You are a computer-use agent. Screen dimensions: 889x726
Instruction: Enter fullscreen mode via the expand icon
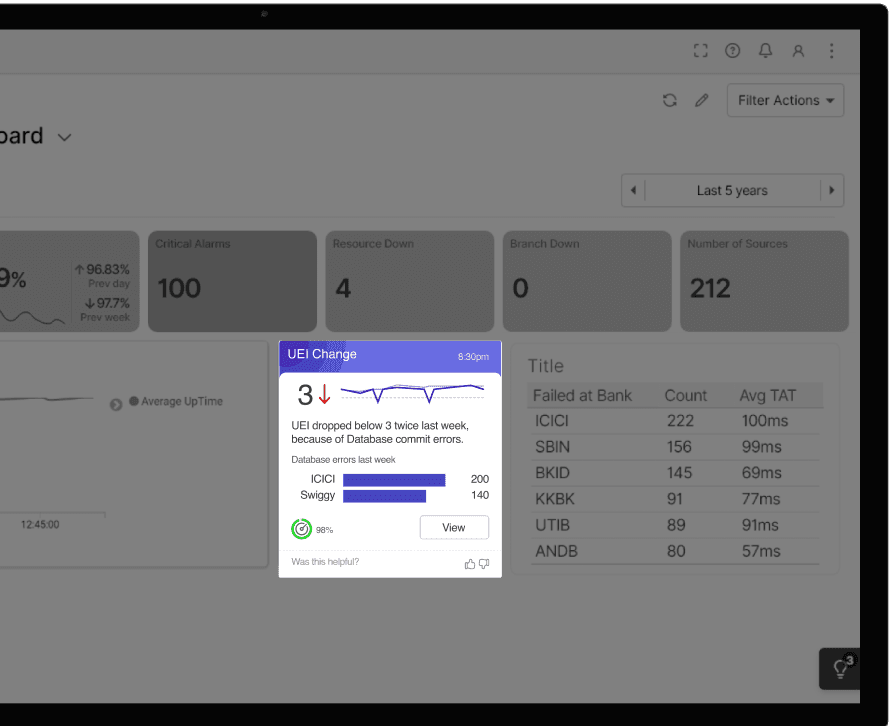click(701, 51)
